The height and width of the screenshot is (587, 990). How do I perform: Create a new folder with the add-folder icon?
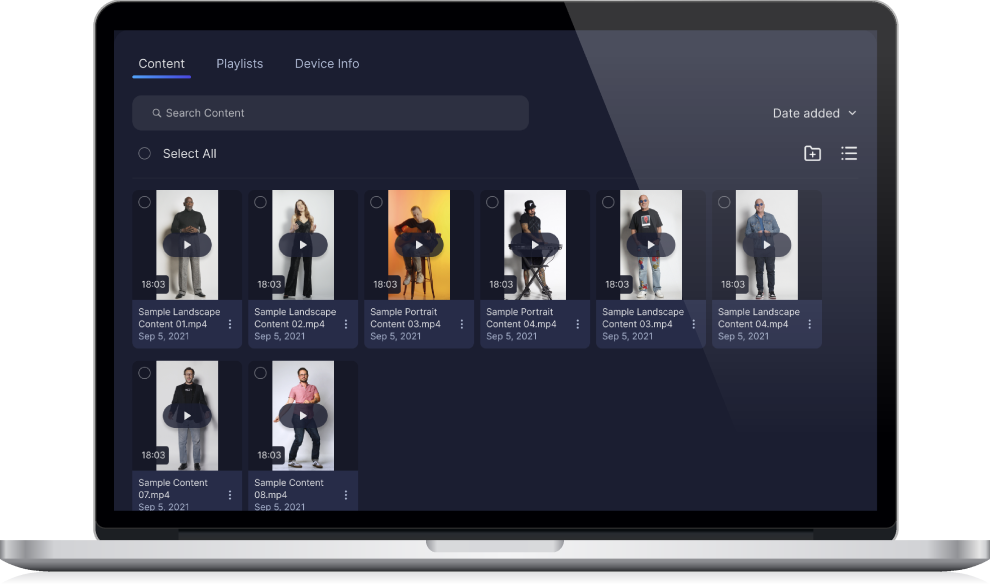coord(812,153)
